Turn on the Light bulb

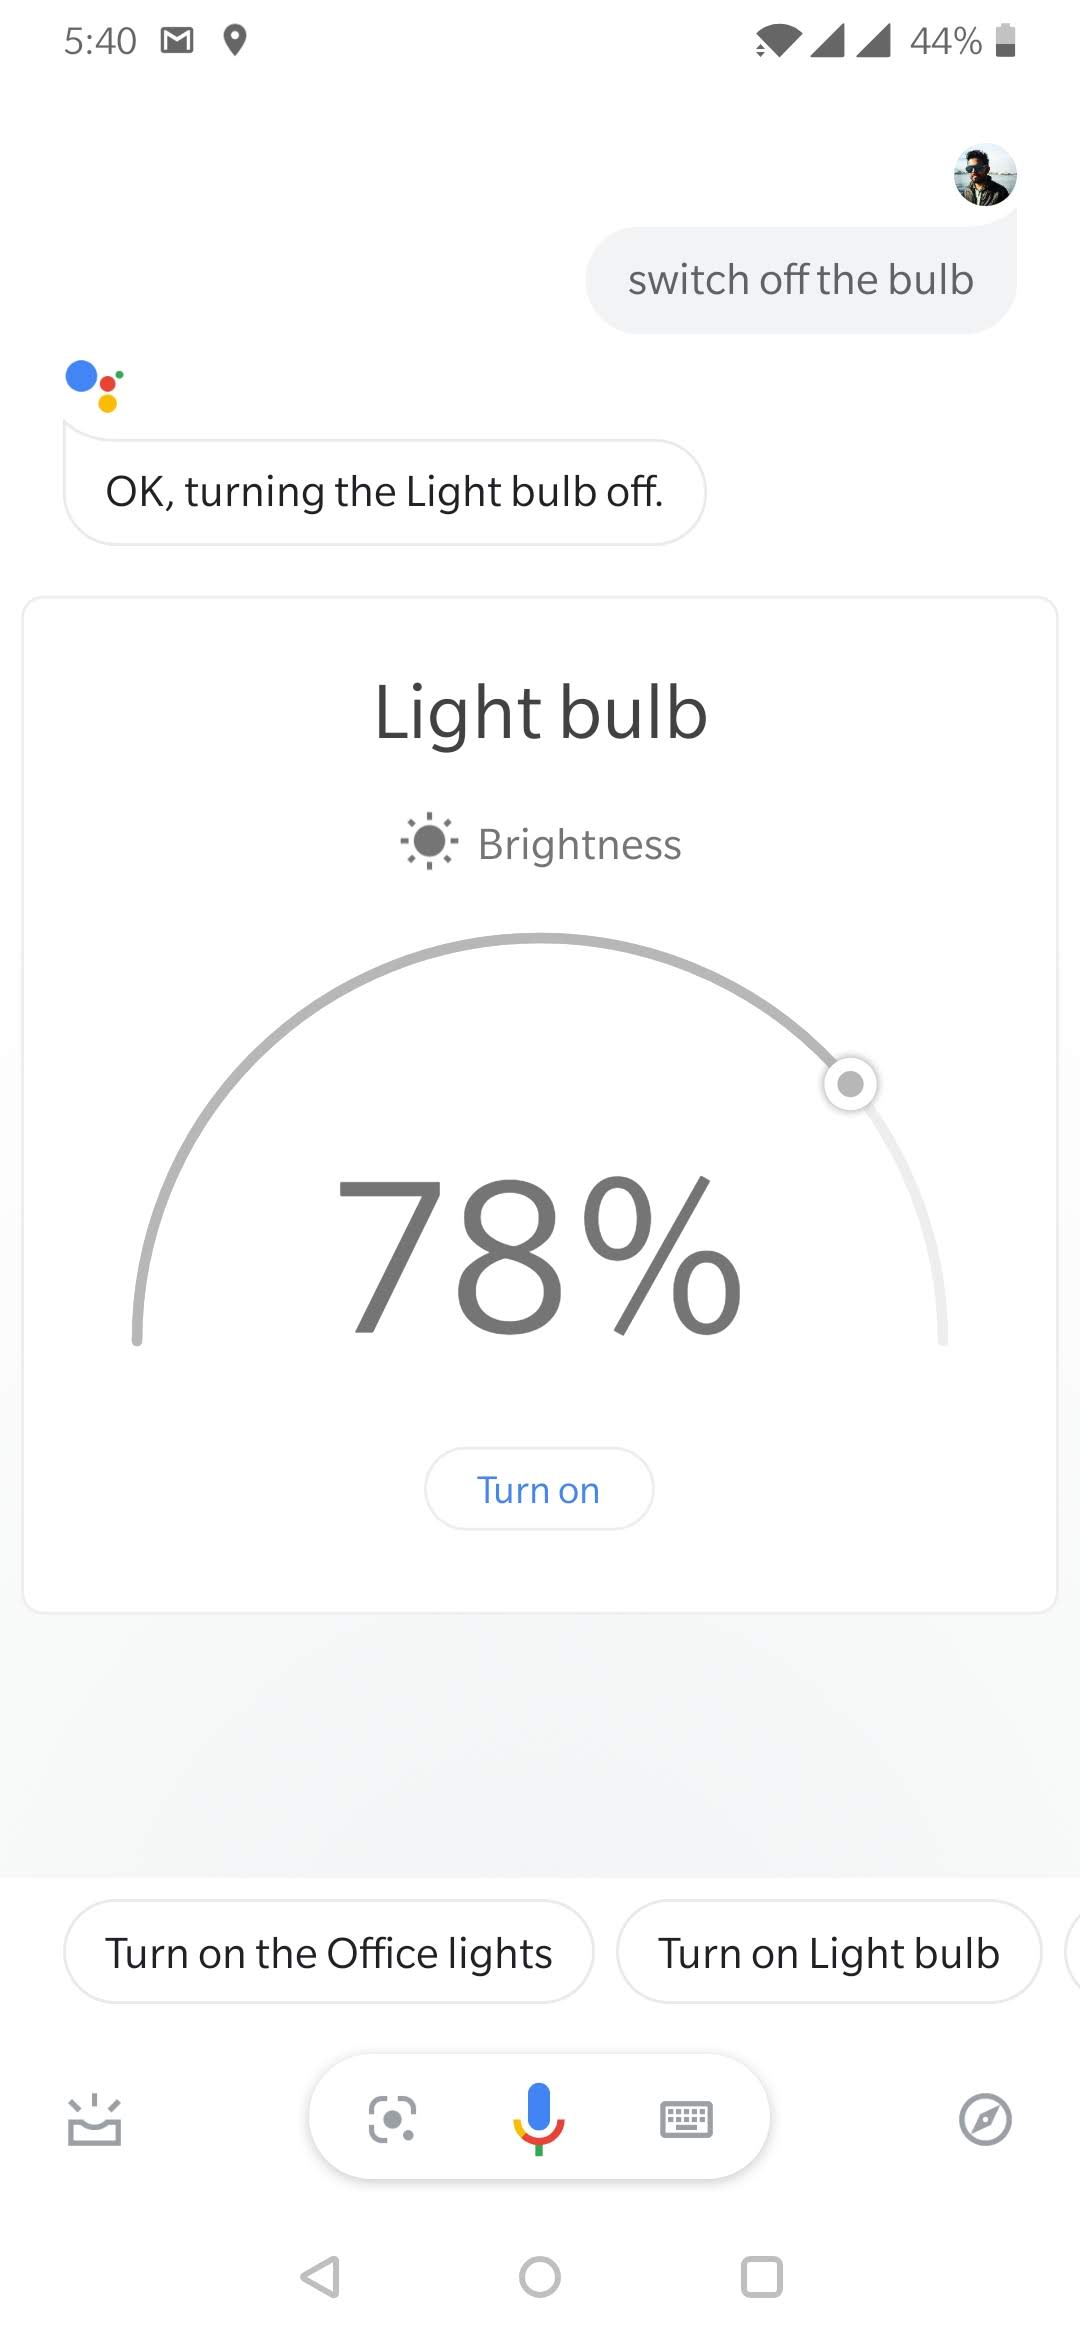[x=539, y=1489]
